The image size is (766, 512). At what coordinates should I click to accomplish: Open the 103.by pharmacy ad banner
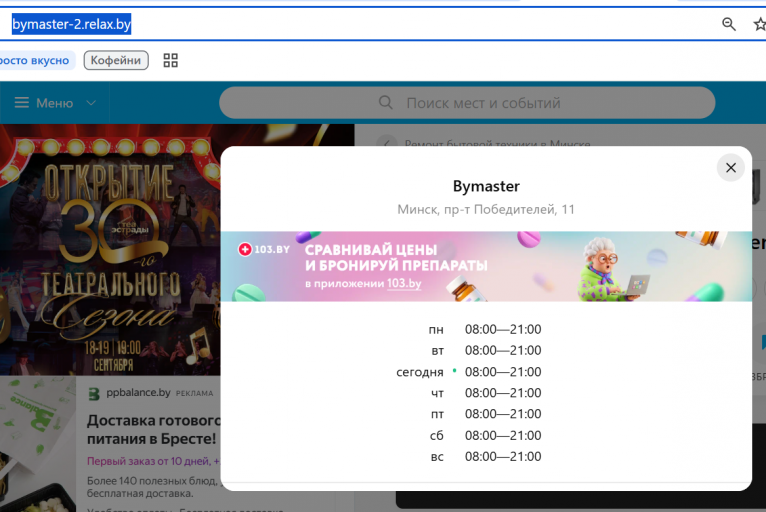point(486,266)
